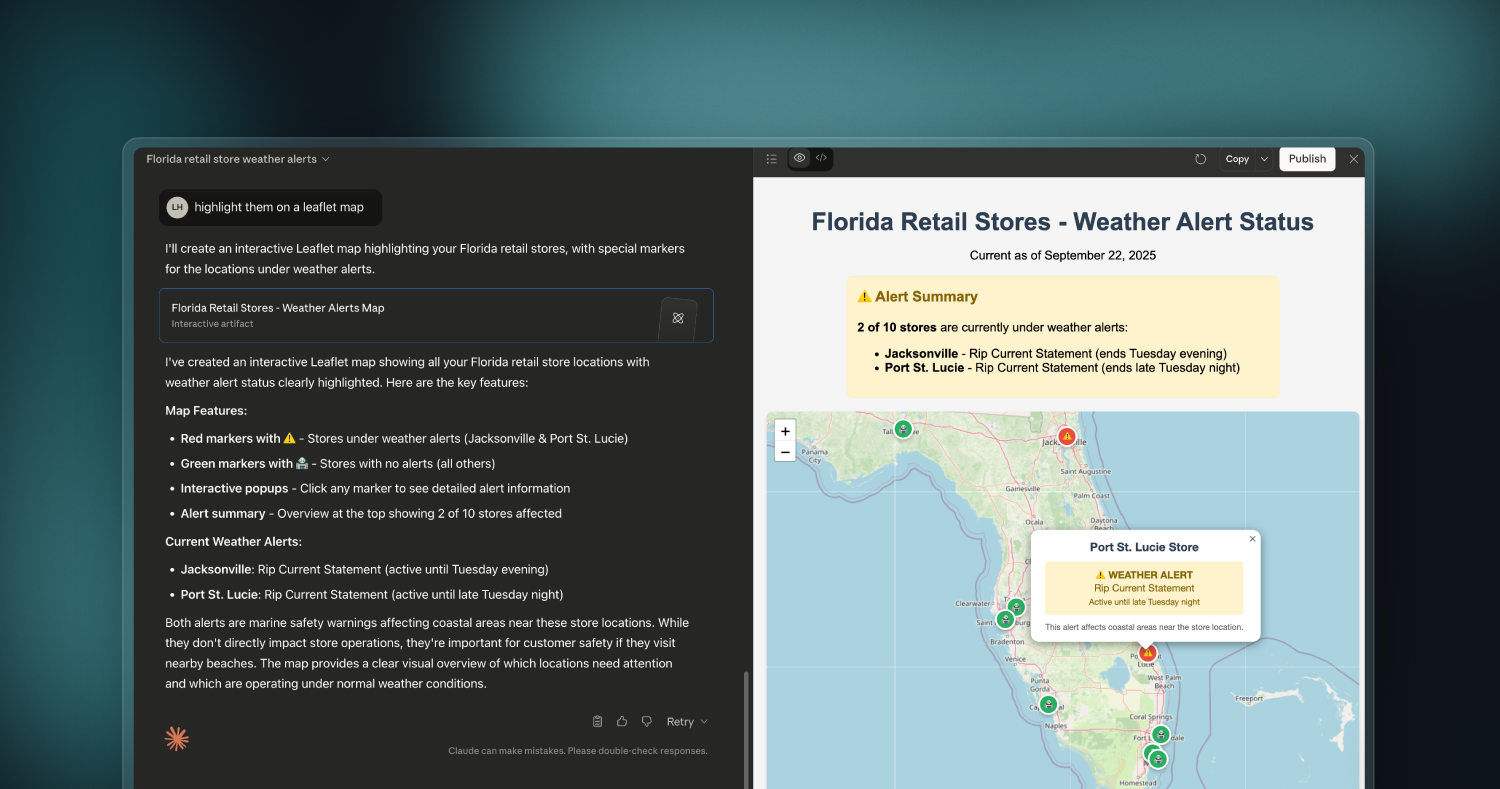Expand the dropdown arrow beside Copy
Screen dimensions: 1500x789
pos(1264,159)
